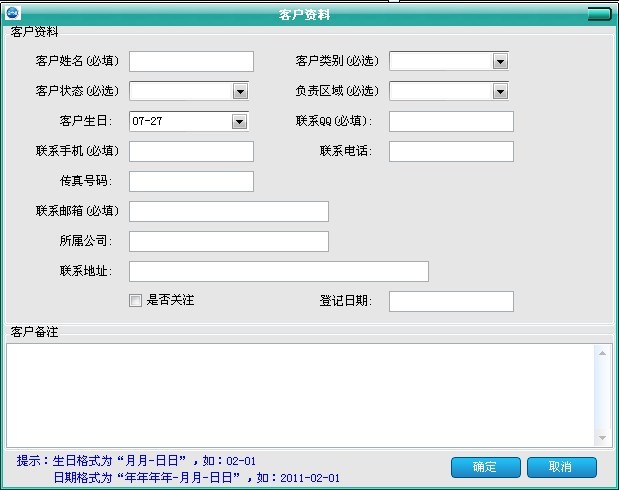Click the app logo icon in title bar

(13, 13)
